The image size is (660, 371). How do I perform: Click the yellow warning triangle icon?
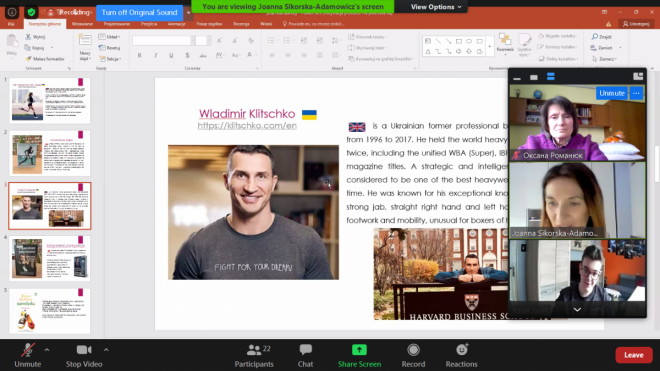(609, 24)
